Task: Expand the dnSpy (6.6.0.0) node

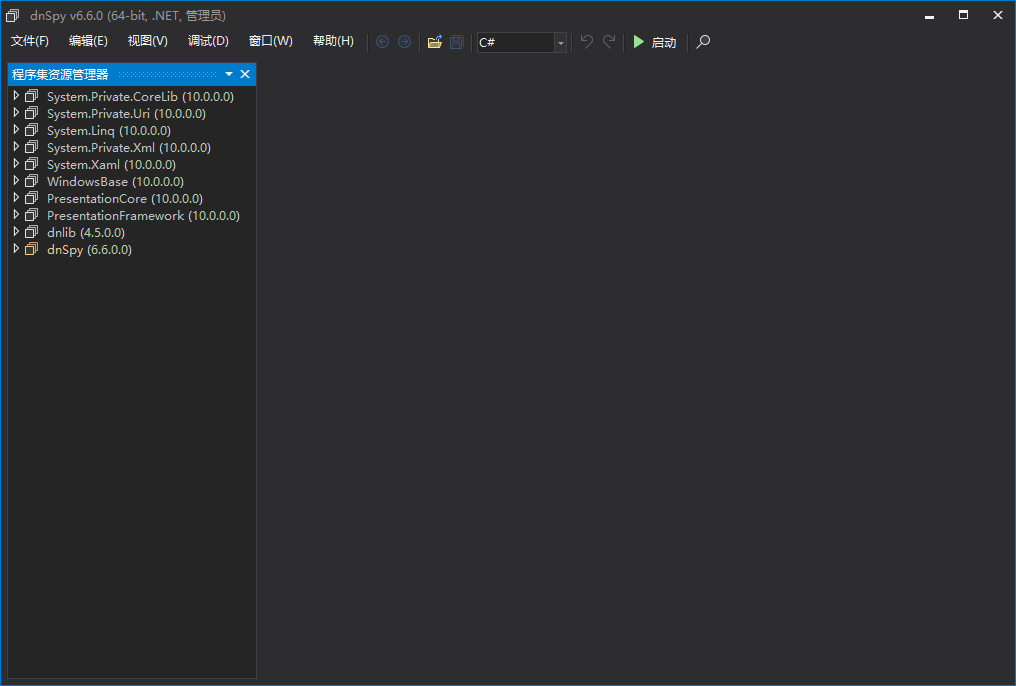Action: click(16, 249)
